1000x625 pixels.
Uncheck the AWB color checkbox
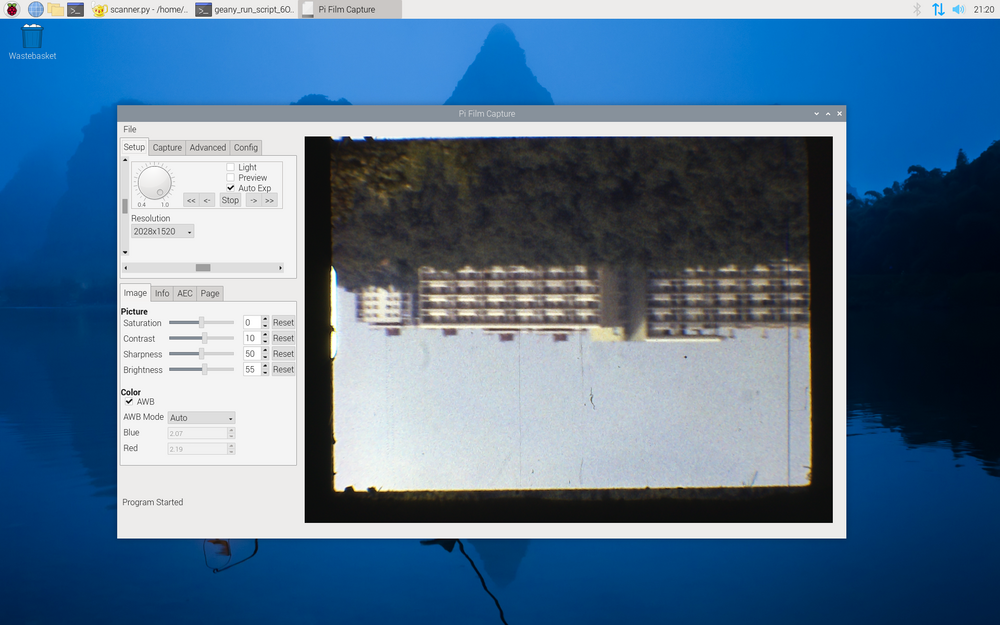(129, 401)
